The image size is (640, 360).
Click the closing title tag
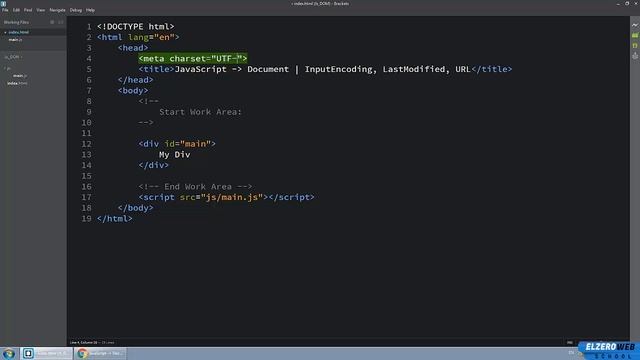492,69
